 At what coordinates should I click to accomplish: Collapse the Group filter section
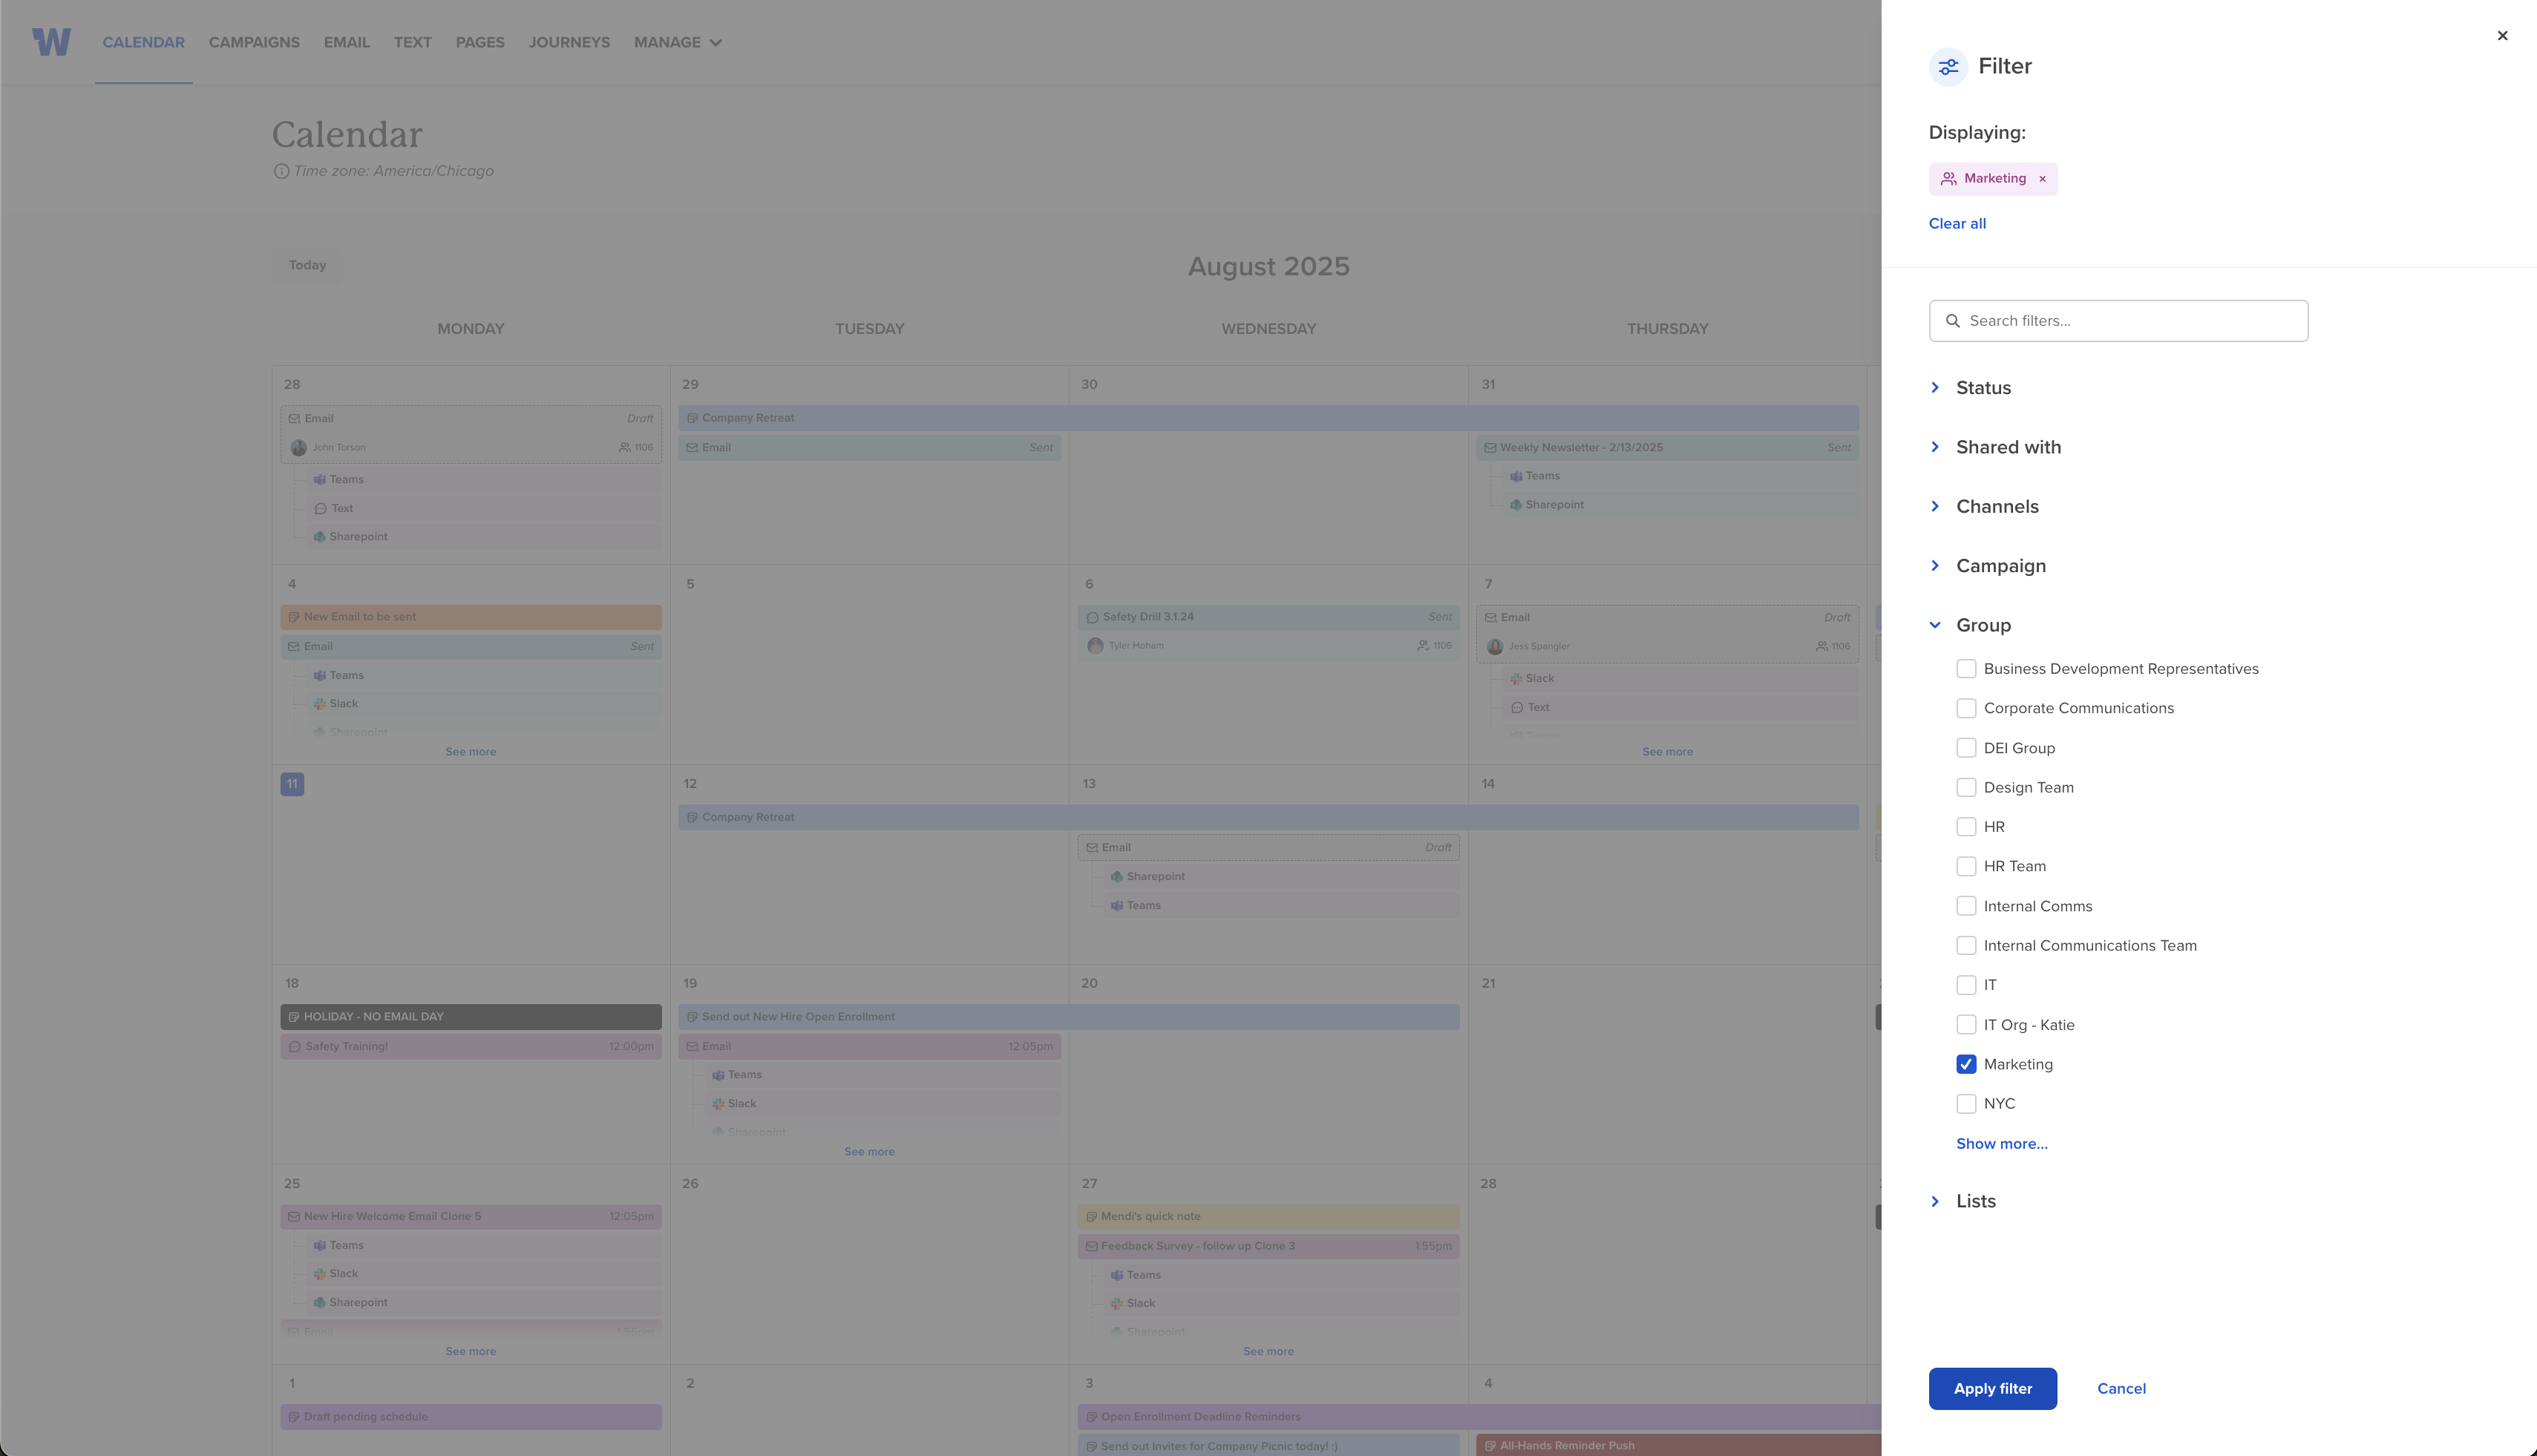coord(1969,625)
